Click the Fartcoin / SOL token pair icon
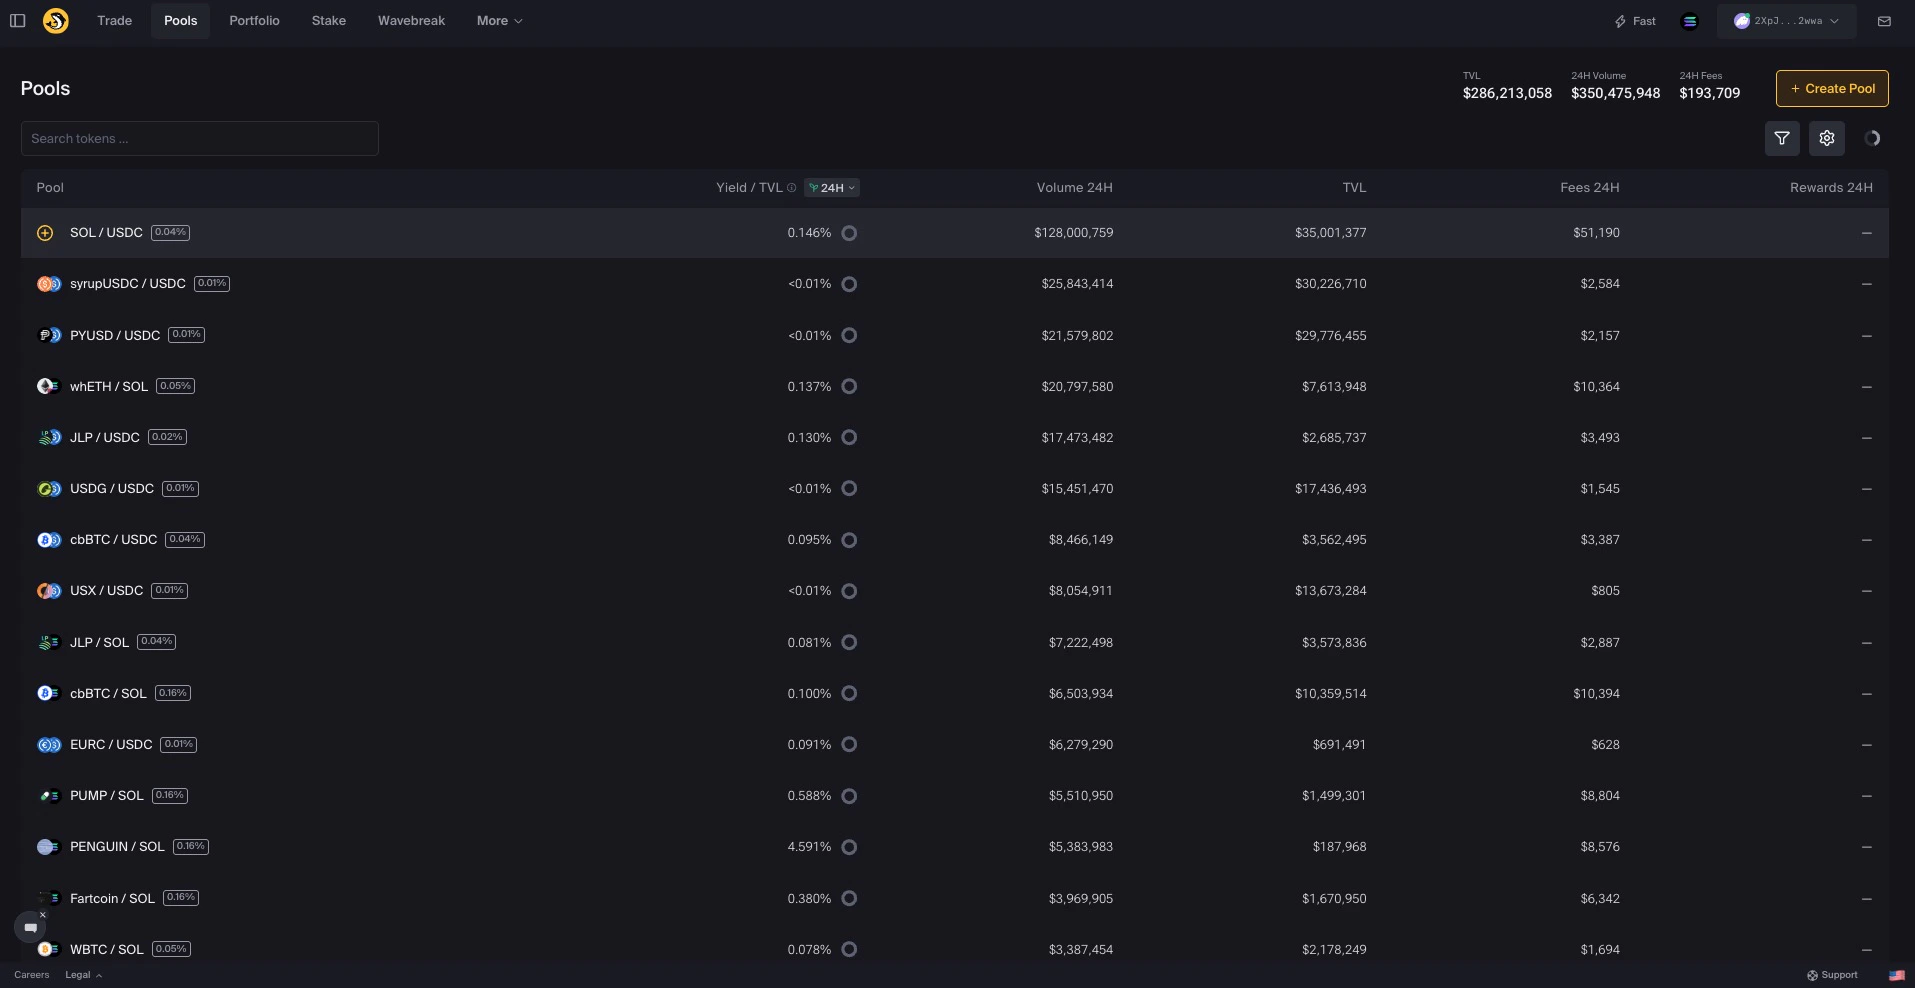This screenshot has height=988, width=1915. click(x=49, y=898)
